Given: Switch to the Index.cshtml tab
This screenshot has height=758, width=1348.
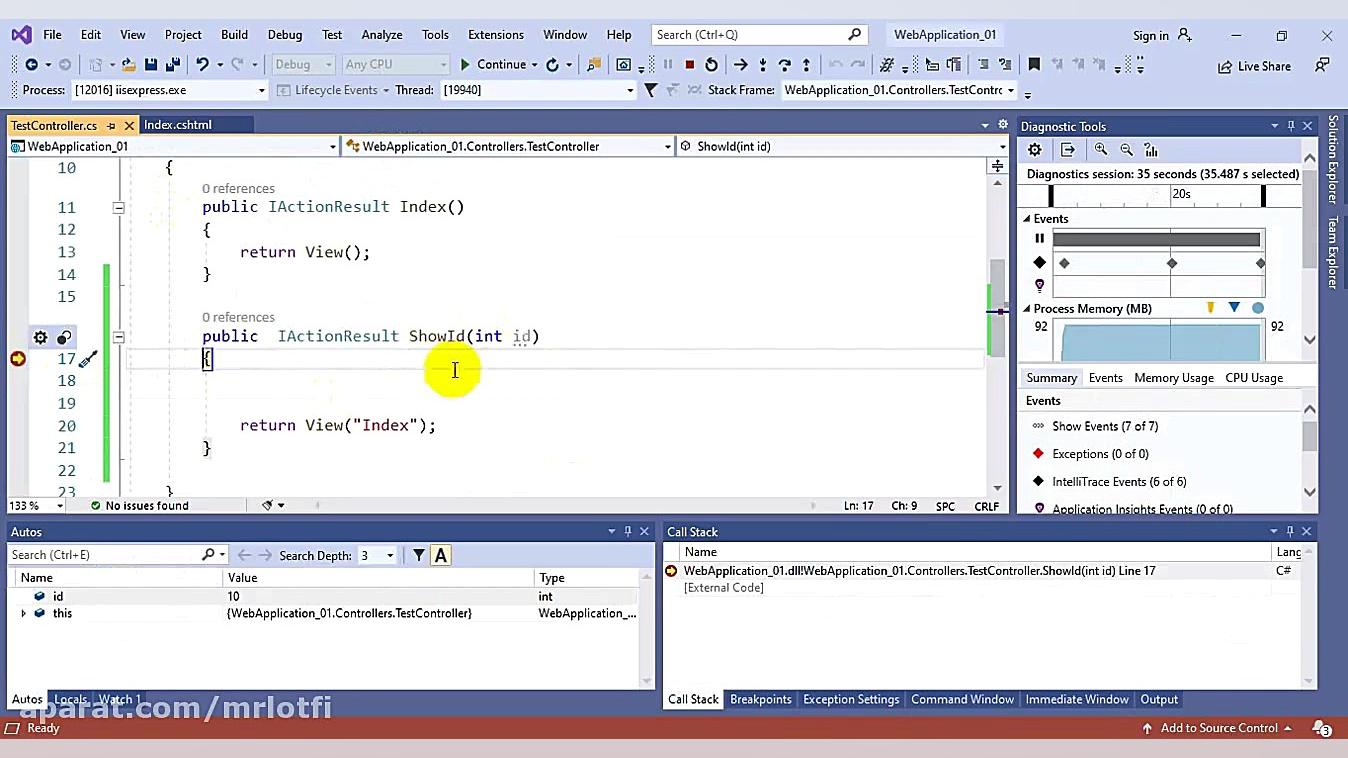Looking at the screenshot, I should (x=178, y=125).
